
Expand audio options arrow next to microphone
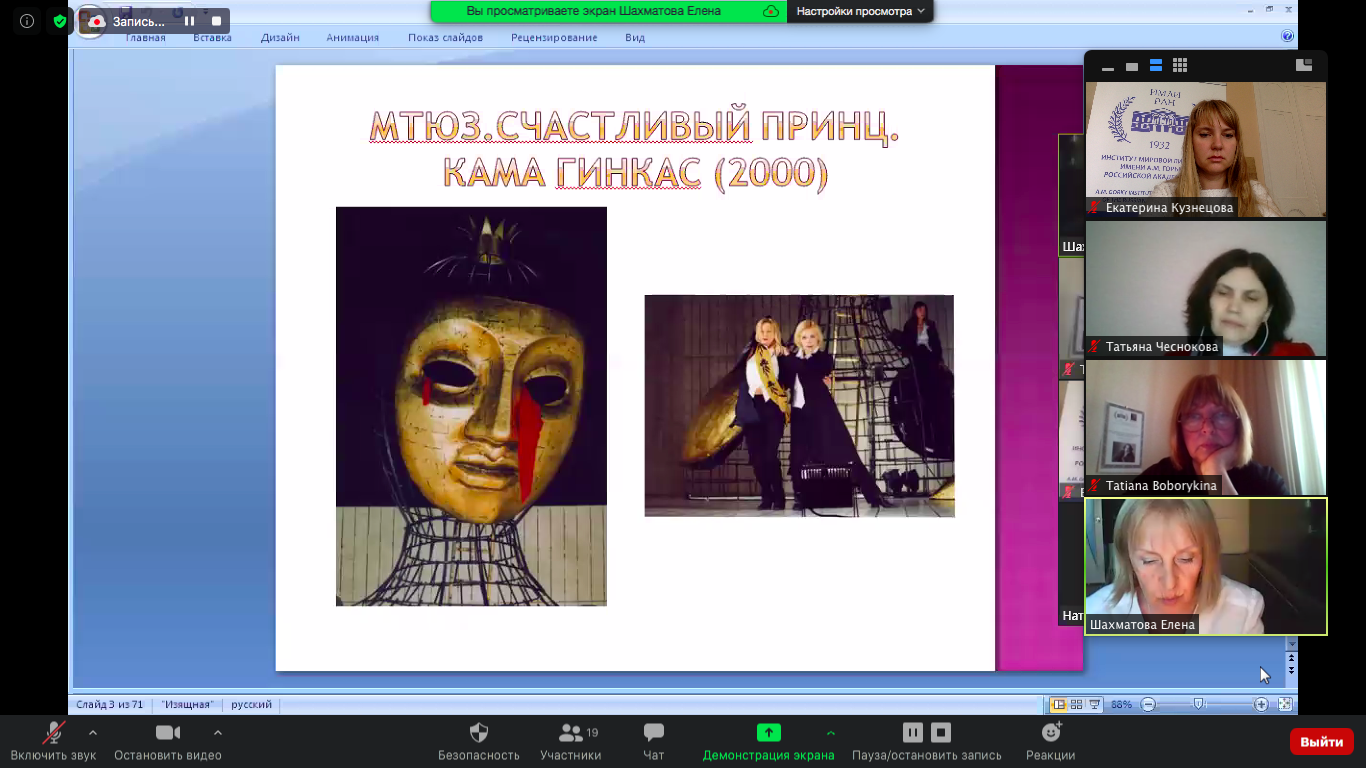coord(93,732)
